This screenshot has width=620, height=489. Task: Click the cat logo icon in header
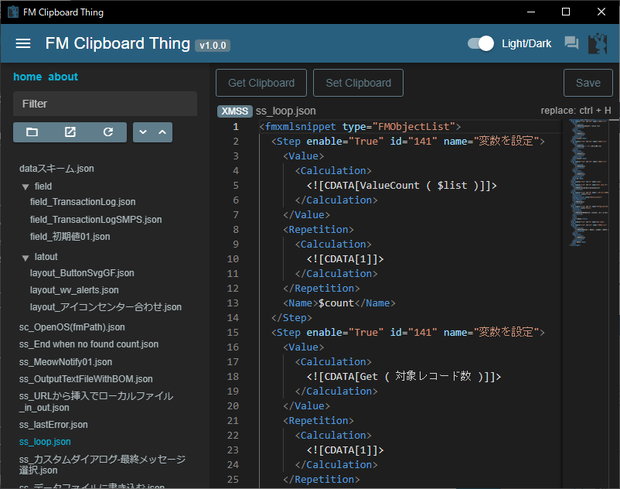tap(597, 43)
